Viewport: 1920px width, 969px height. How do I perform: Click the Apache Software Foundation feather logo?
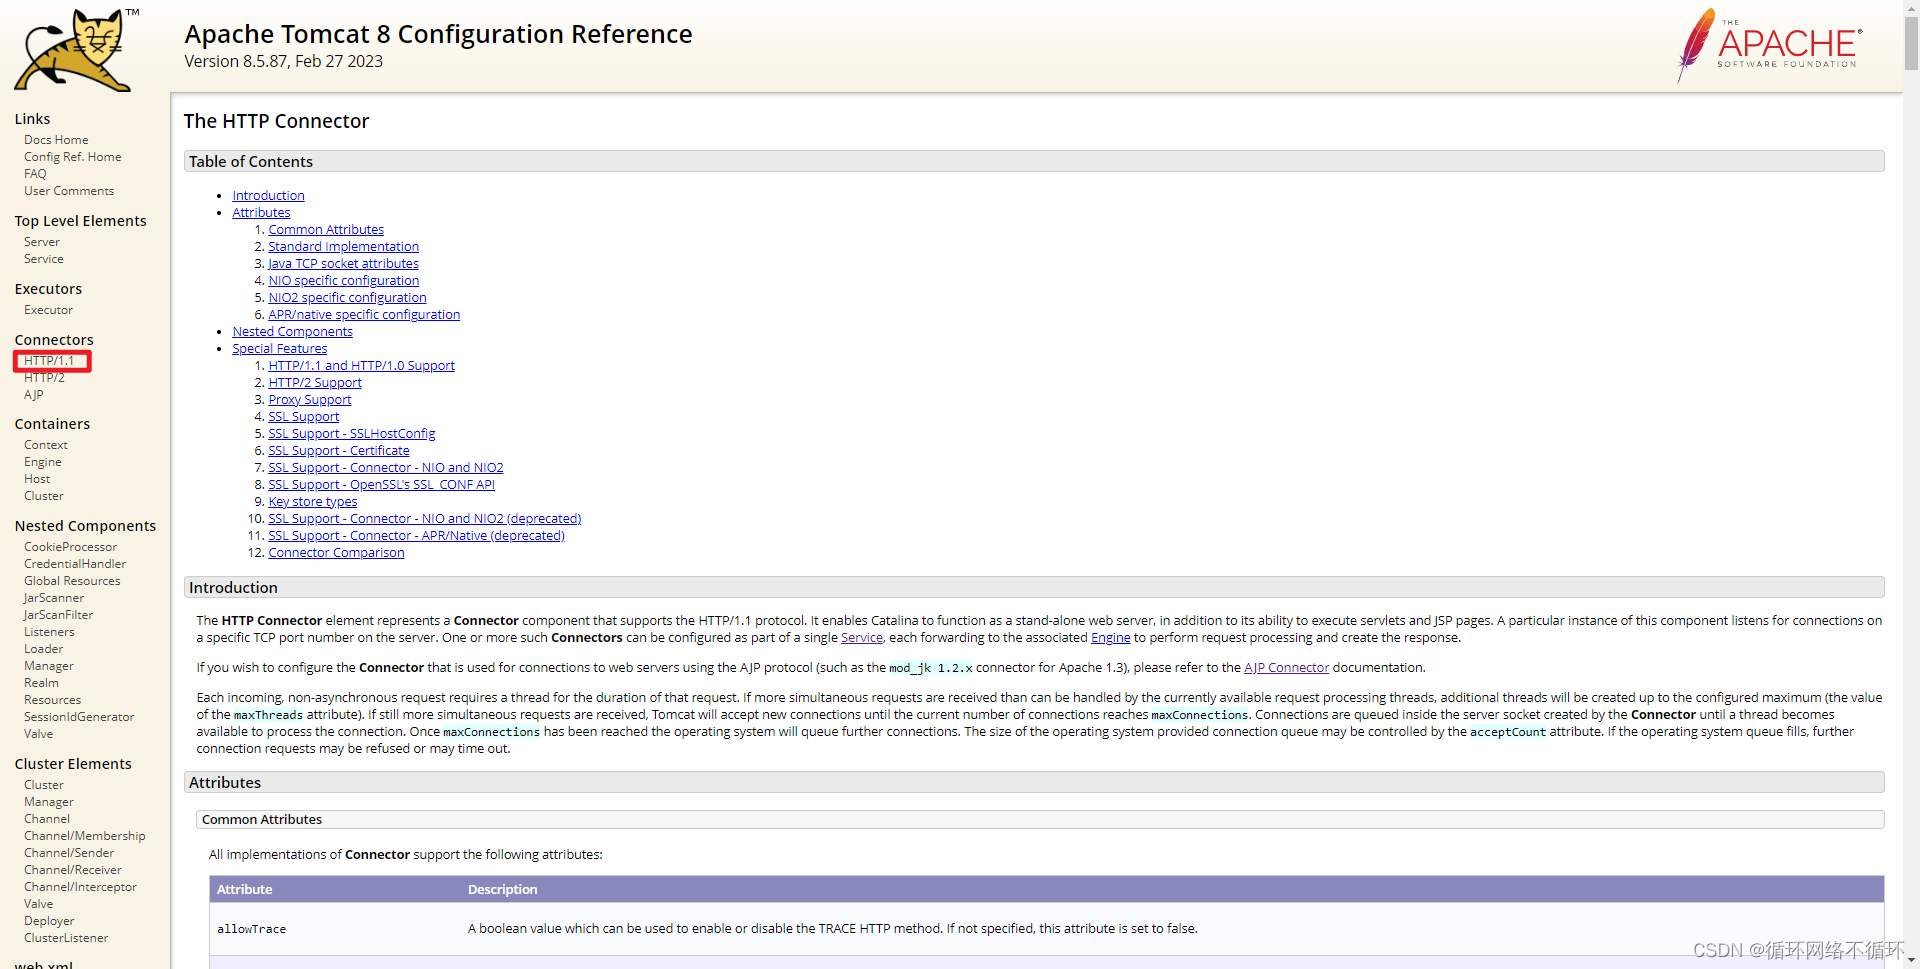1768,45
